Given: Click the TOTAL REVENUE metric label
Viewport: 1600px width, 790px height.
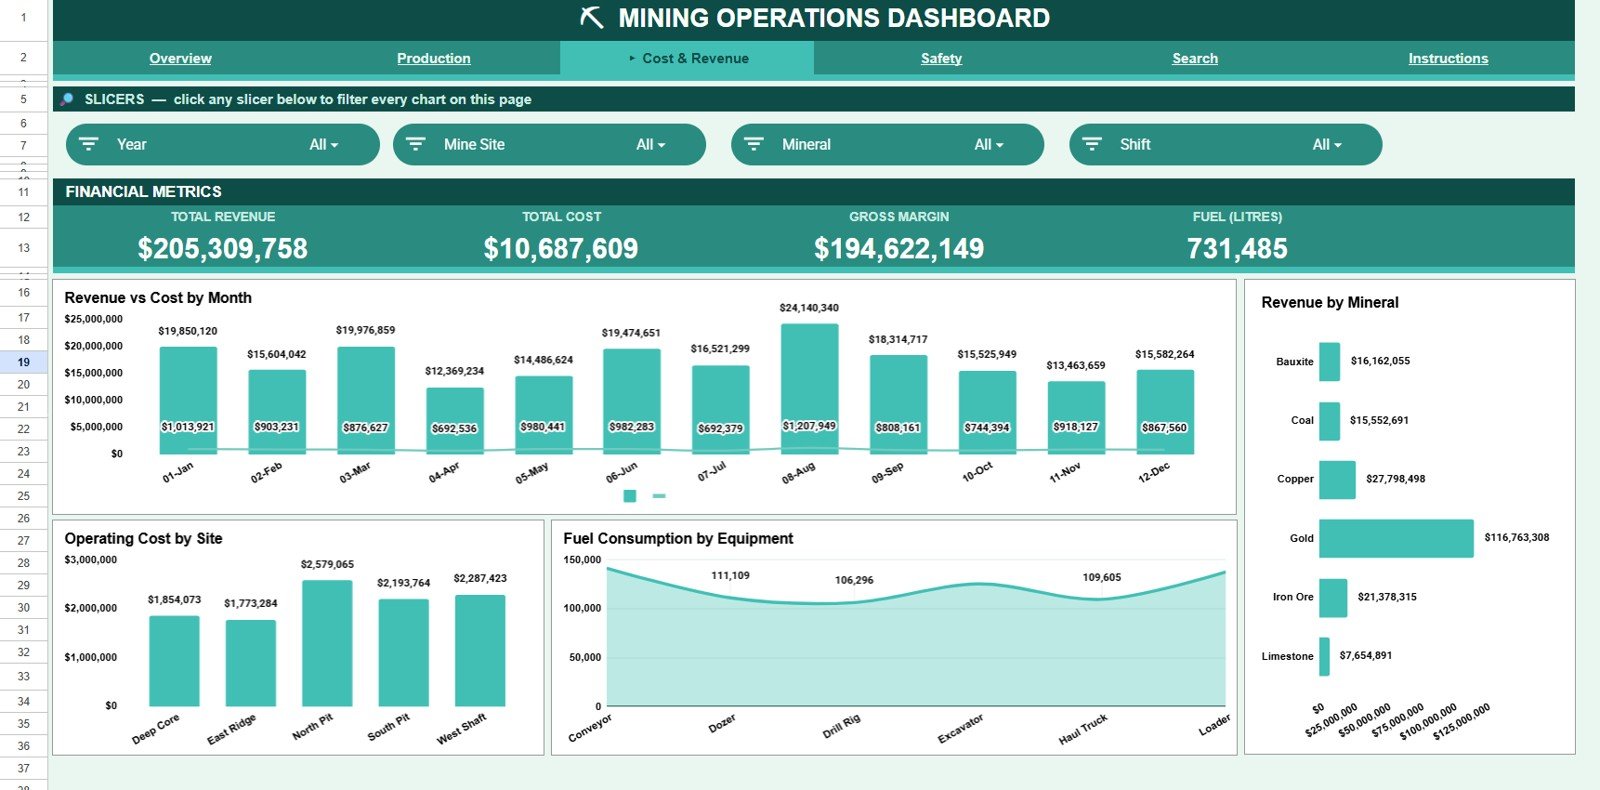Looking at the screenshot, I should pyautogui.click(x=223, y=216).
